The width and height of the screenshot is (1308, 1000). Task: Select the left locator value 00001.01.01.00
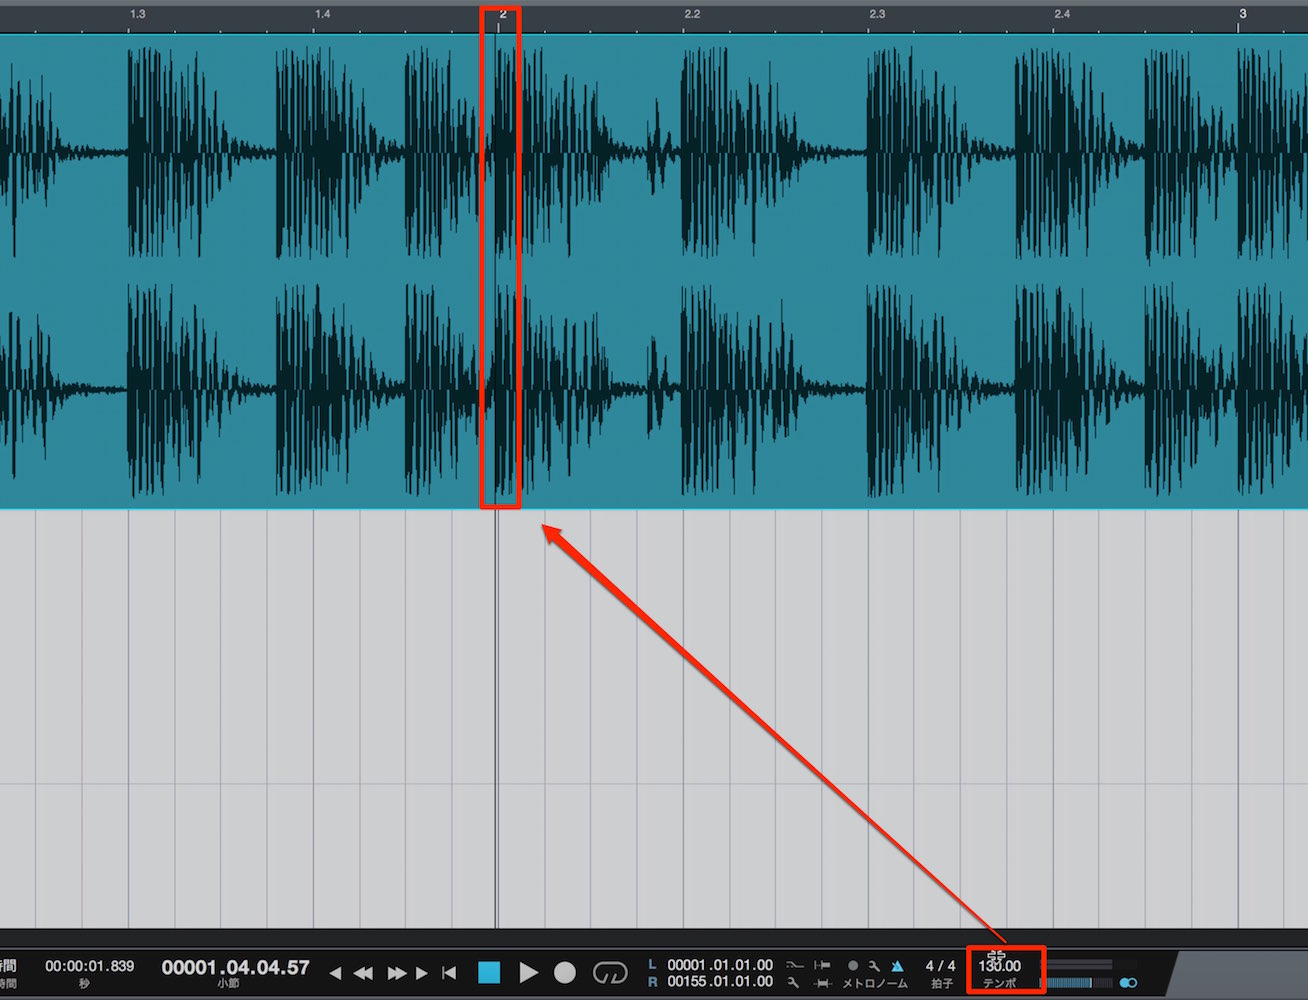pos(720,965)
